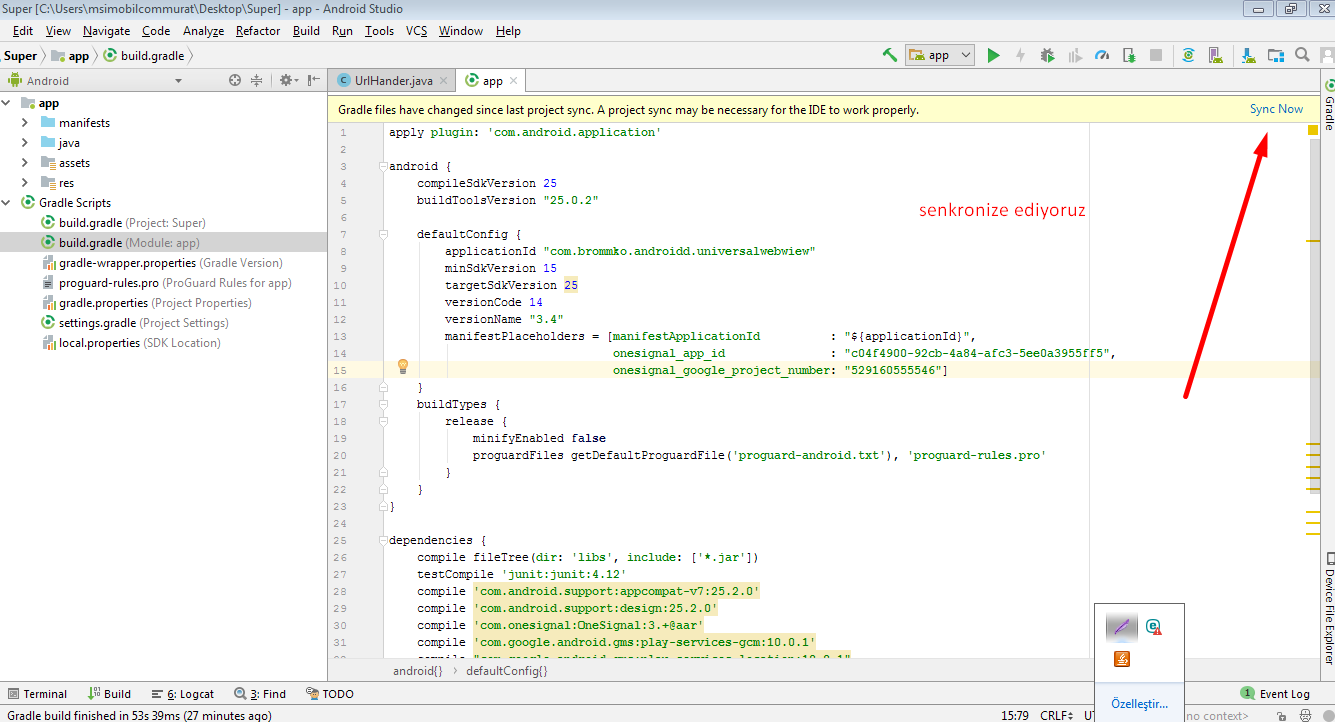This screenshot has height=722, width=1335.
Task: Click defaultConfig{} in the bottom breadcrumb
Action: pos(506,671)
